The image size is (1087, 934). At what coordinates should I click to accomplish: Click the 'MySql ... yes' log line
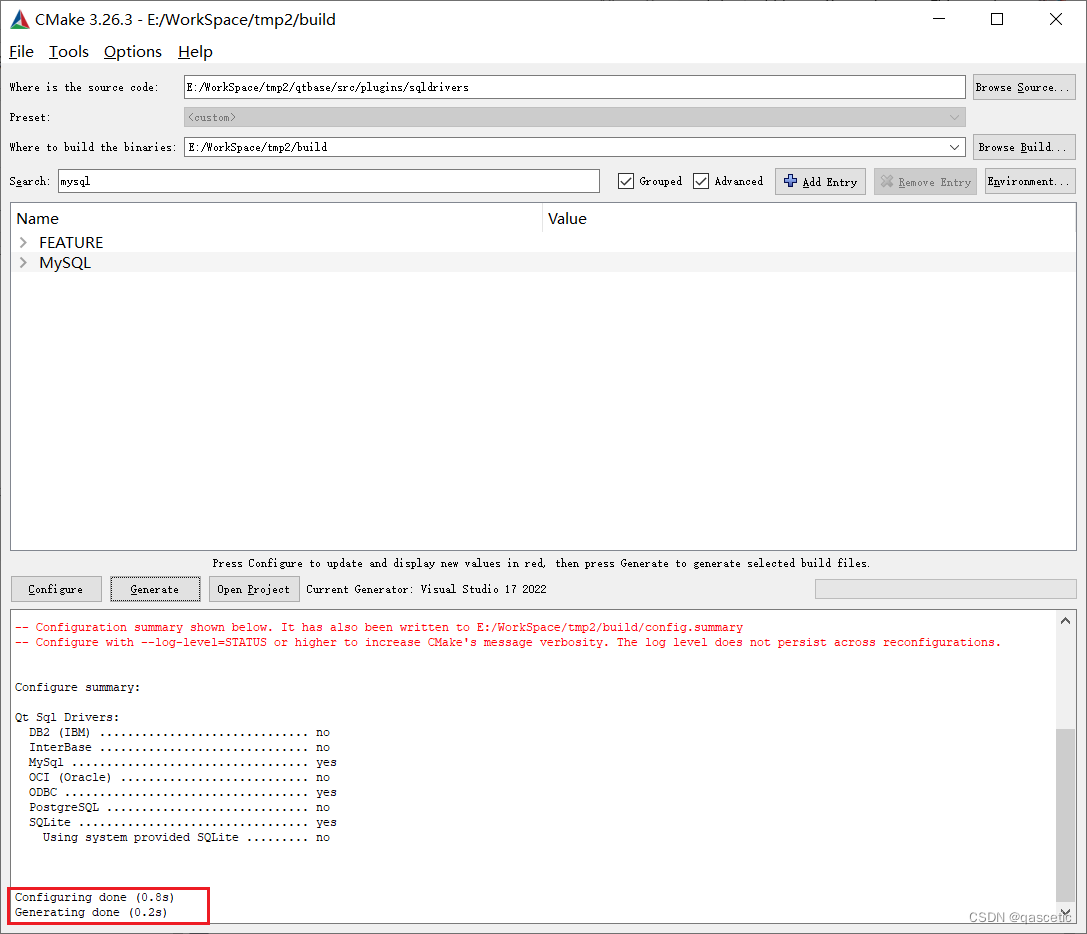pyautogui.click(x=182, y=762)
